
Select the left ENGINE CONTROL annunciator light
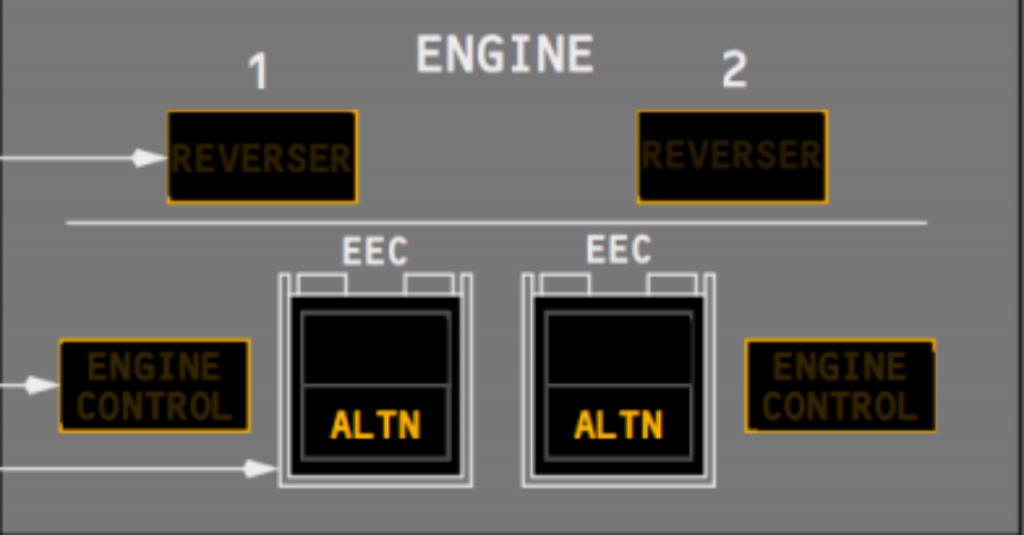pyautogui.click(x=155, y=385)
